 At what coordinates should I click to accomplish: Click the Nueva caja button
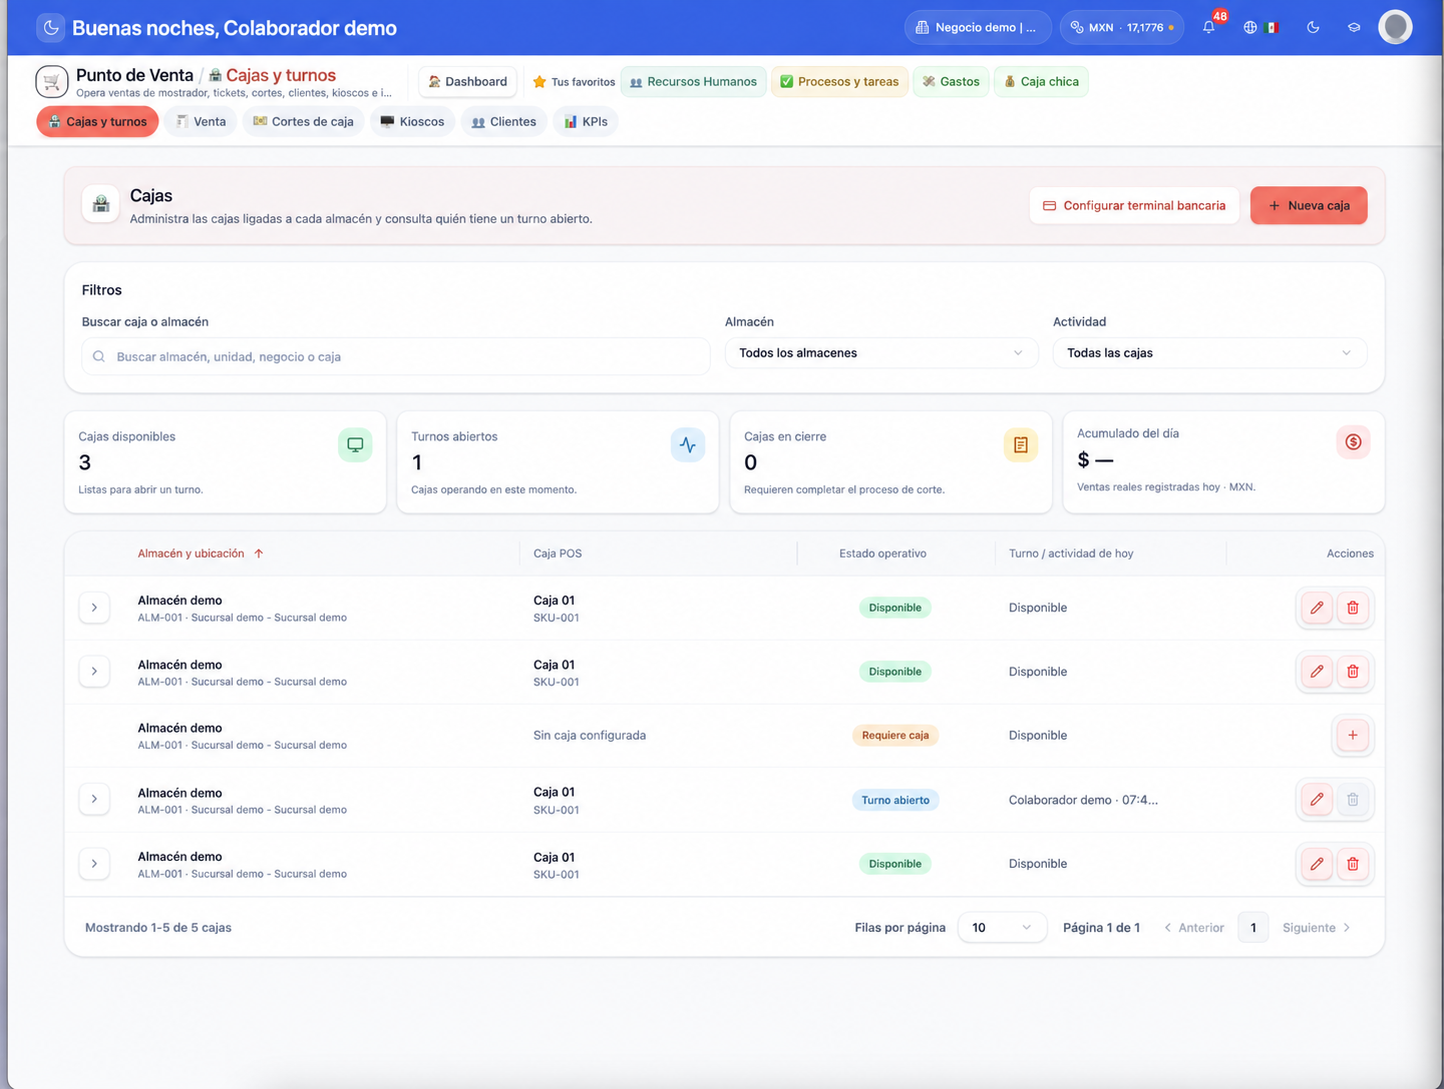[1309, 205]
